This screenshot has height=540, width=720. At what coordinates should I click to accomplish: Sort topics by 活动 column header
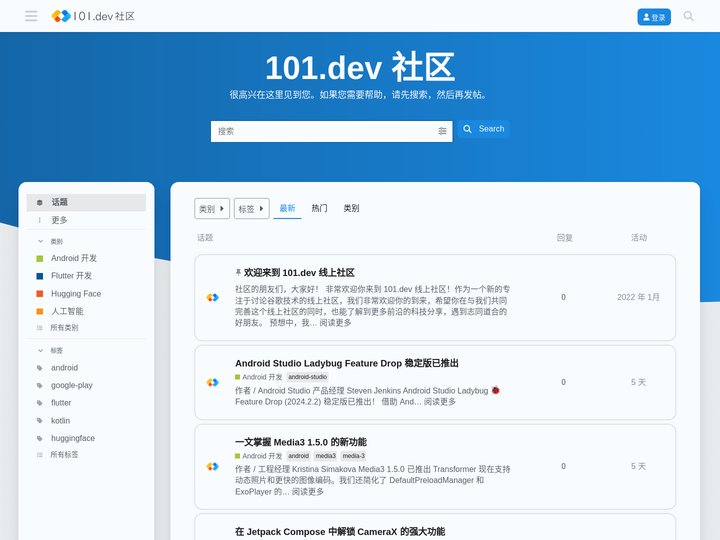click(x=639, y=237)
